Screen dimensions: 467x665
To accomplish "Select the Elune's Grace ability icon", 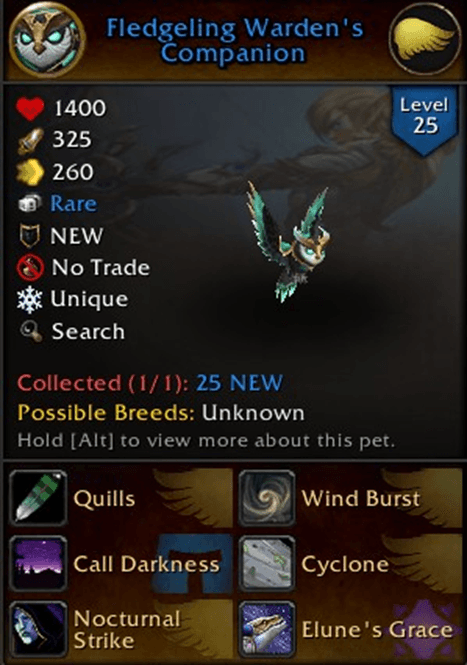I will [x=267, y=629].
